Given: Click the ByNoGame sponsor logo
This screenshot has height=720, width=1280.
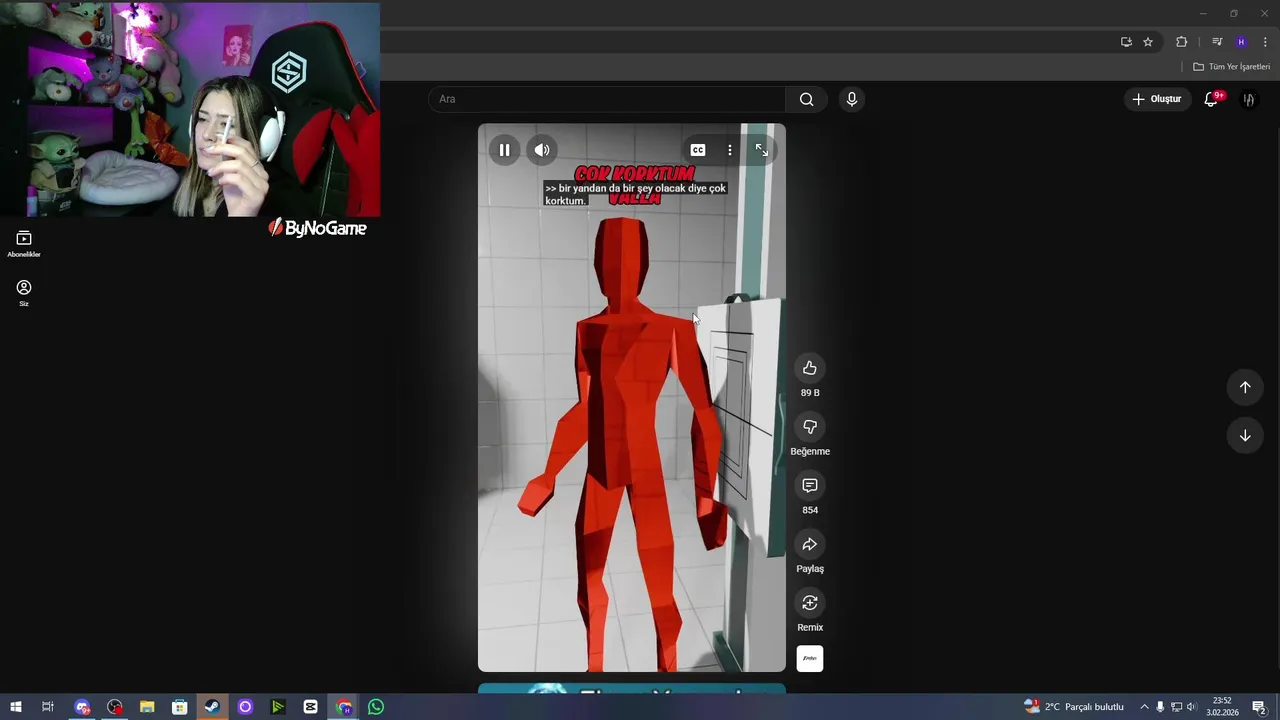Looking at the screenshot, I should (x=318, y=228).
